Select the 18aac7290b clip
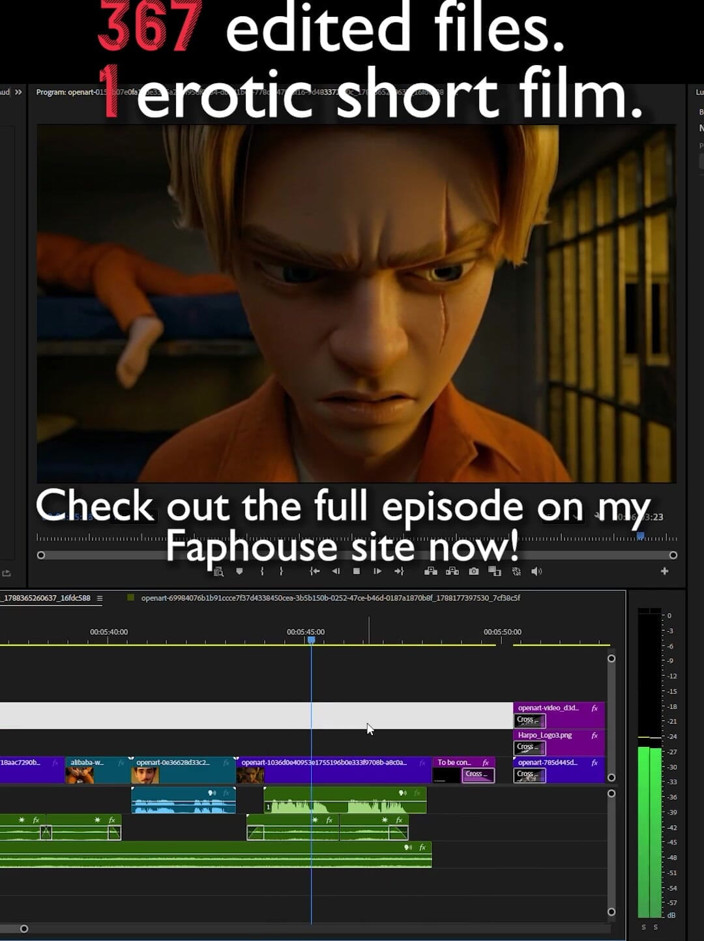This screenshot has height=941, width=704. tap(32, 769)
